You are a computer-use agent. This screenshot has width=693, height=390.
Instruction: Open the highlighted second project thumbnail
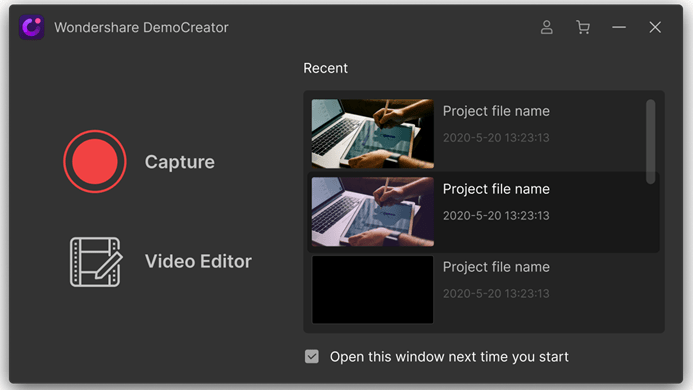(x=373, y=212)
